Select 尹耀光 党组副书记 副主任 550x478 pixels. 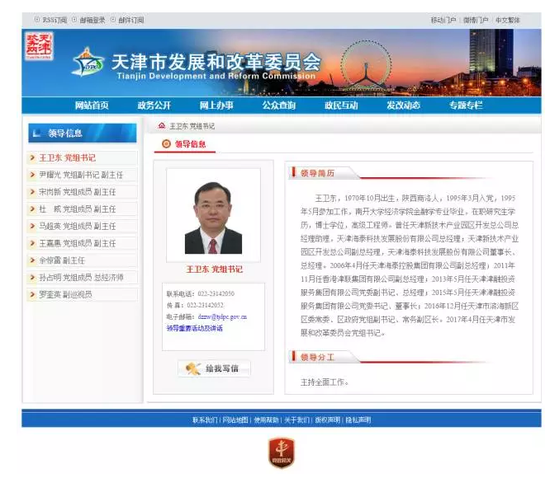click(82, 175)
